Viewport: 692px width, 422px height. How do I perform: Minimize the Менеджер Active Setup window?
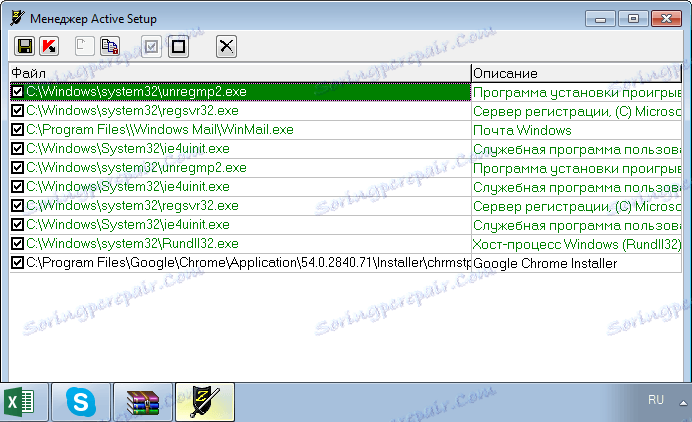tap(600, 19)
